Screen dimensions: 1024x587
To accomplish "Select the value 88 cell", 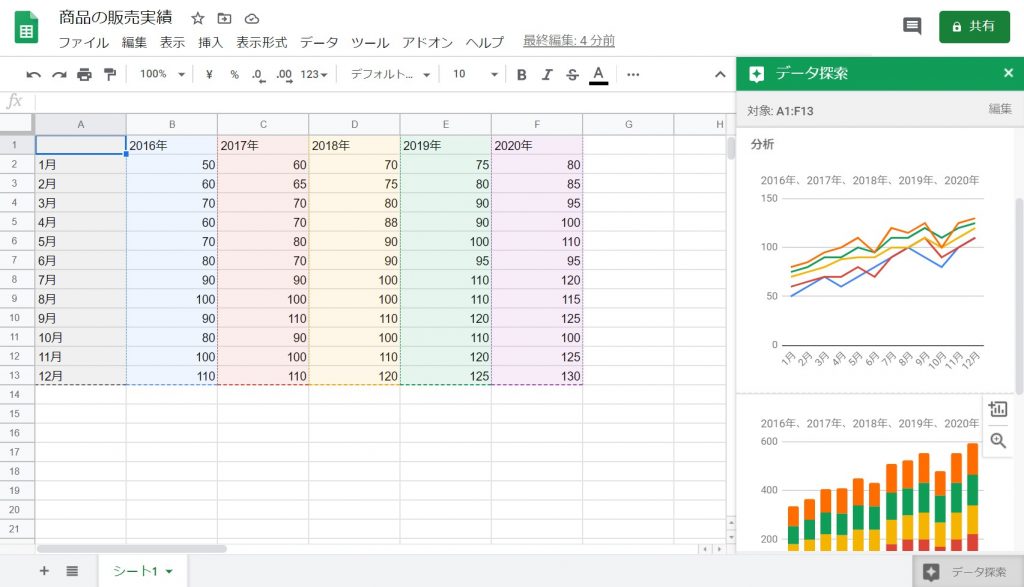I will (354, 222).
